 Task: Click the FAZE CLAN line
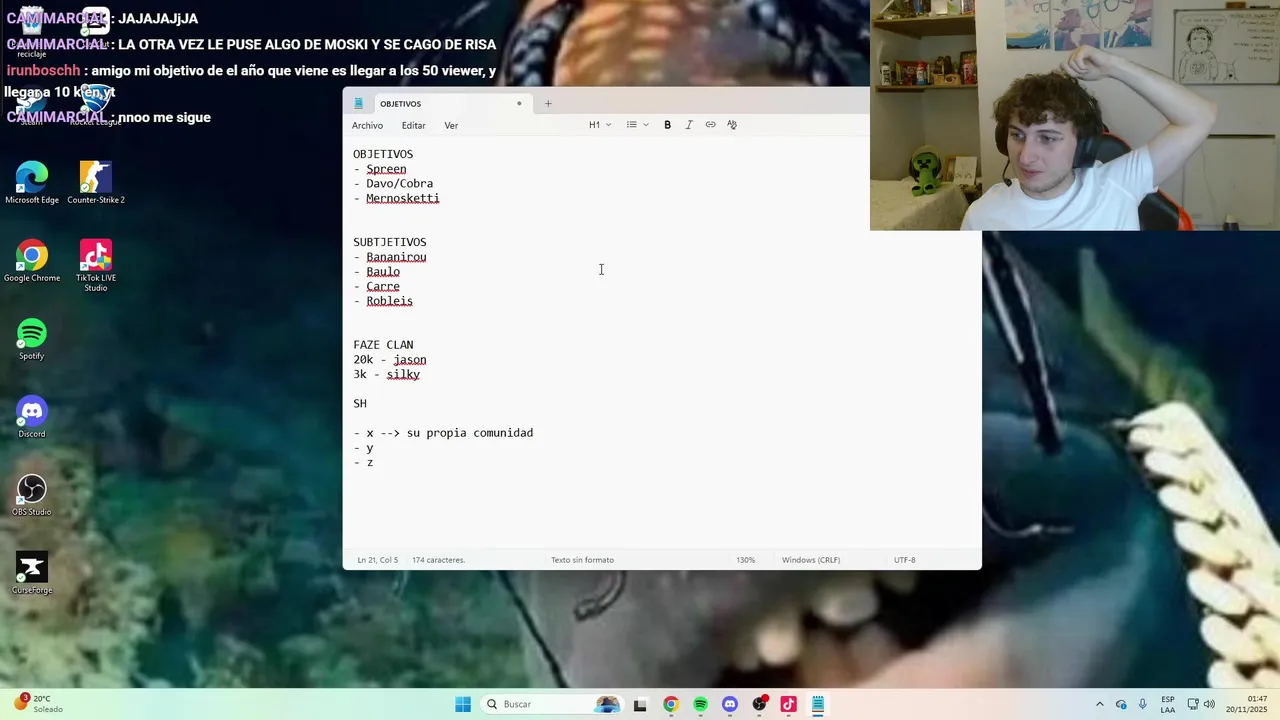click(383, 345)
